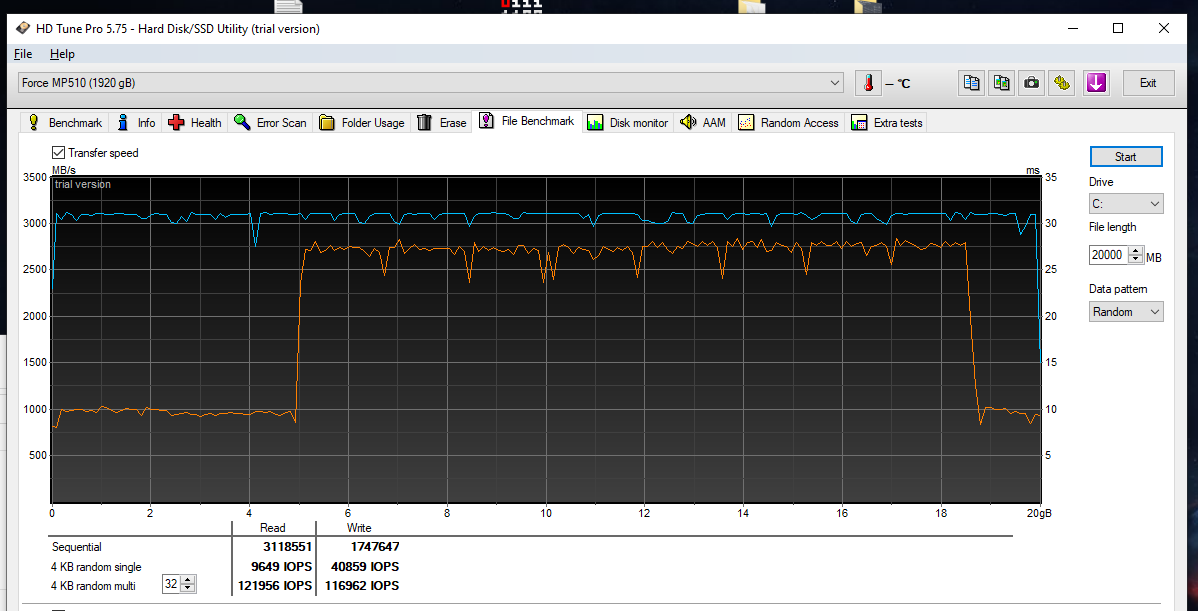Copy screenshot to clipboard icon
Image resolution: width=1198 pixels, height=611 pixels.
1002,83
